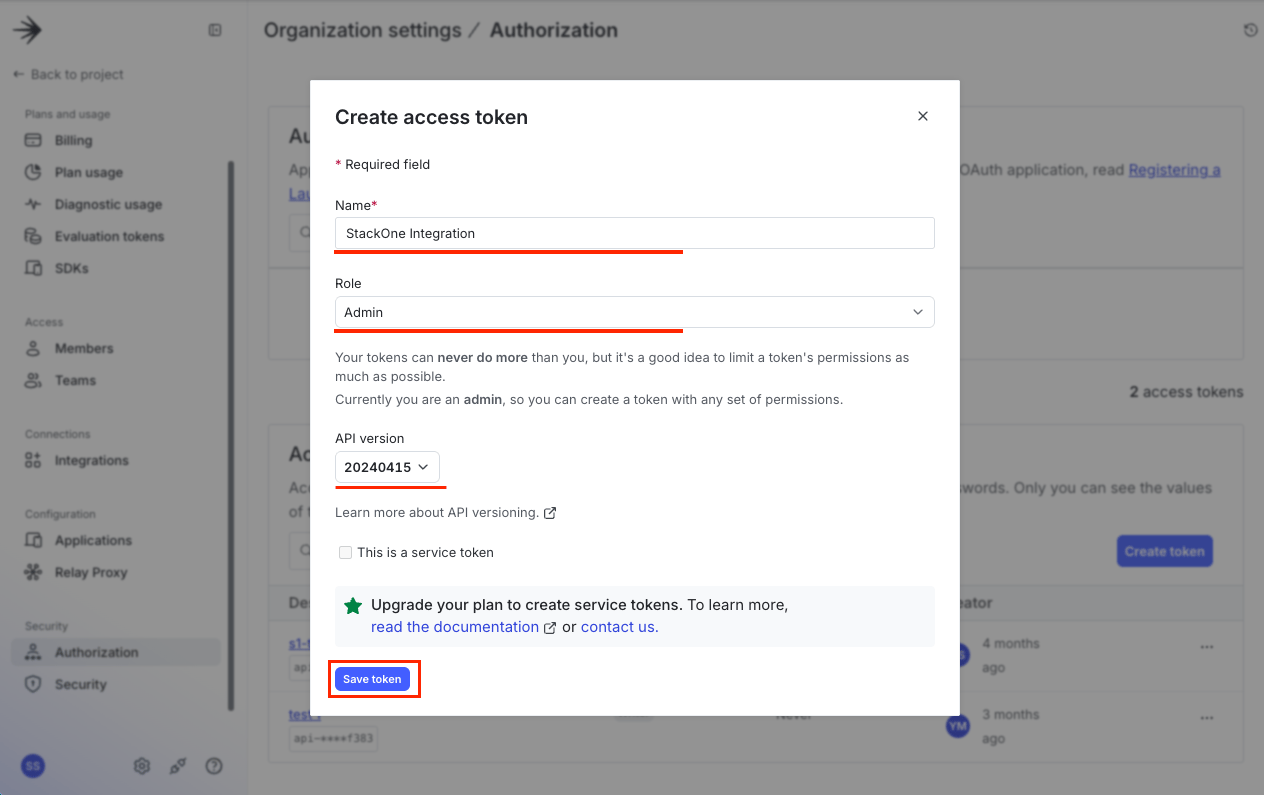
Task: Click the Relay Proxy icon
Action: click(33, 572)
